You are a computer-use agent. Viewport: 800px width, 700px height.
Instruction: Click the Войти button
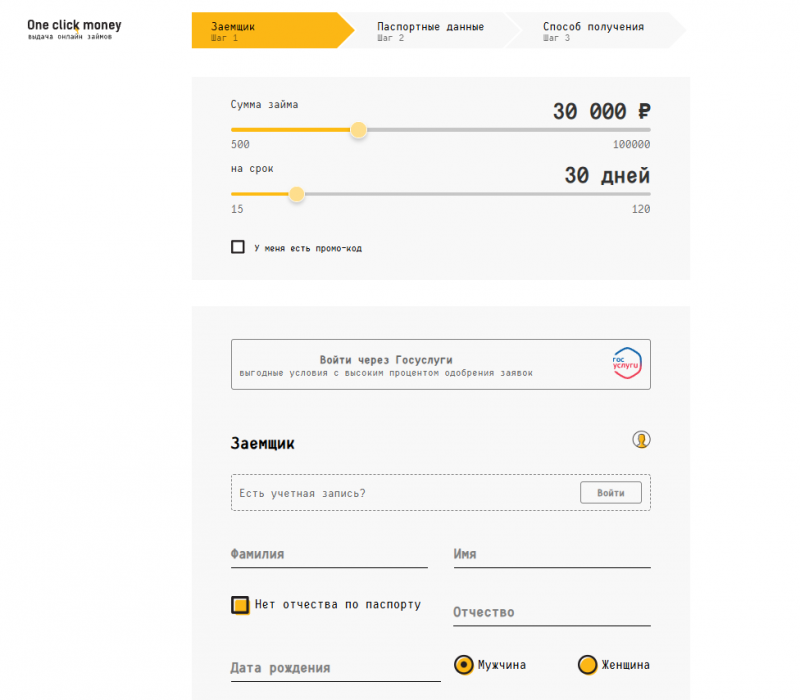pyautogui.click(x=611, y=492)
